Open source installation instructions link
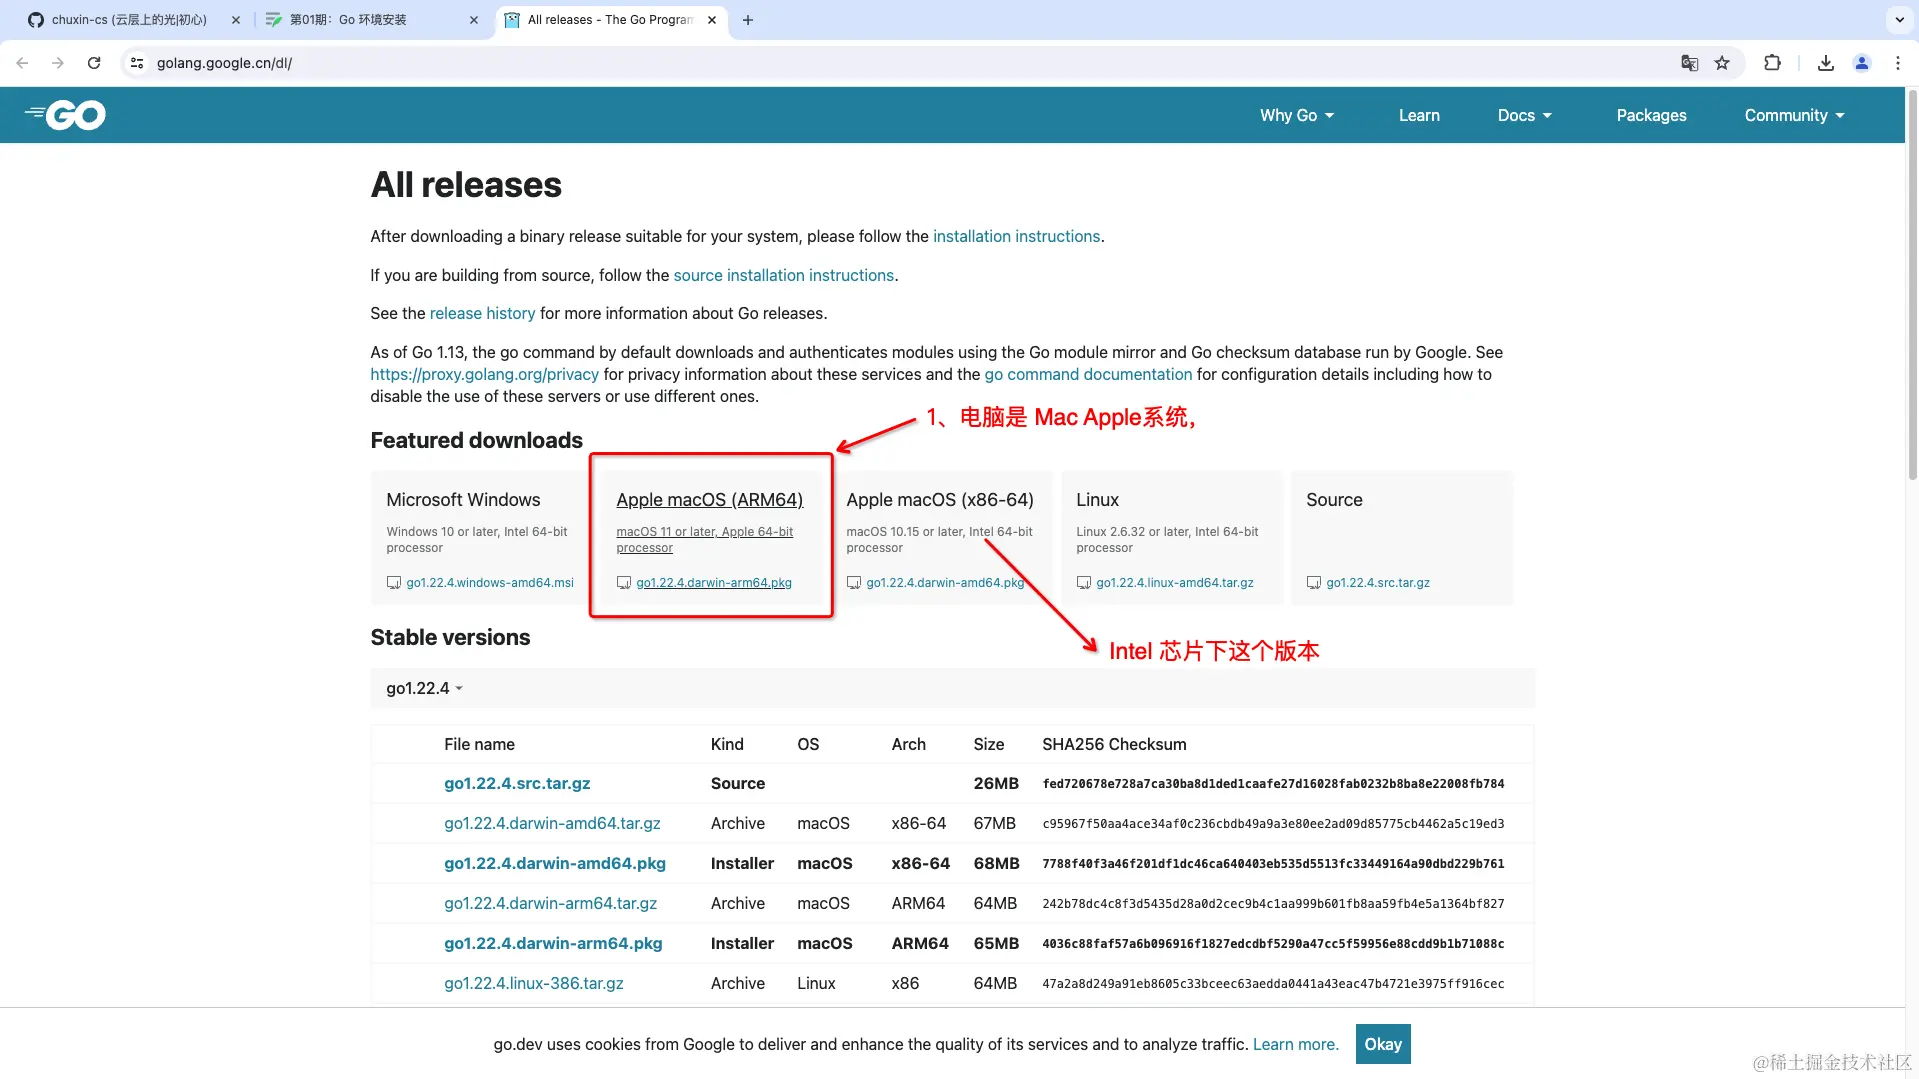 click(783, 275)
